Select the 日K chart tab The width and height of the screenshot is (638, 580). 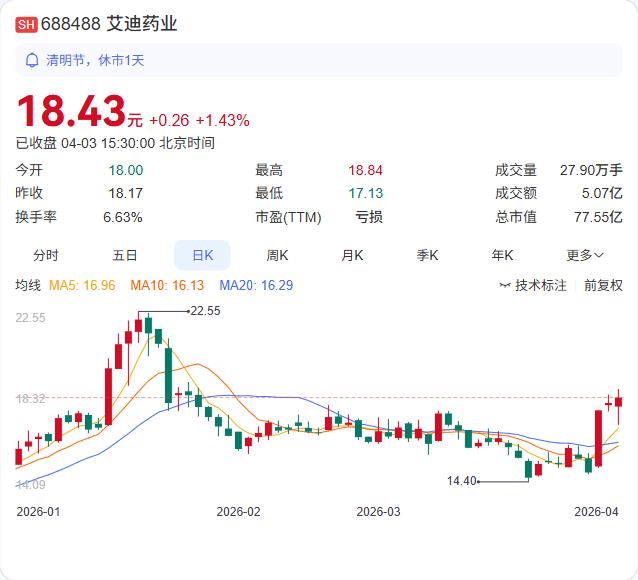202,256
